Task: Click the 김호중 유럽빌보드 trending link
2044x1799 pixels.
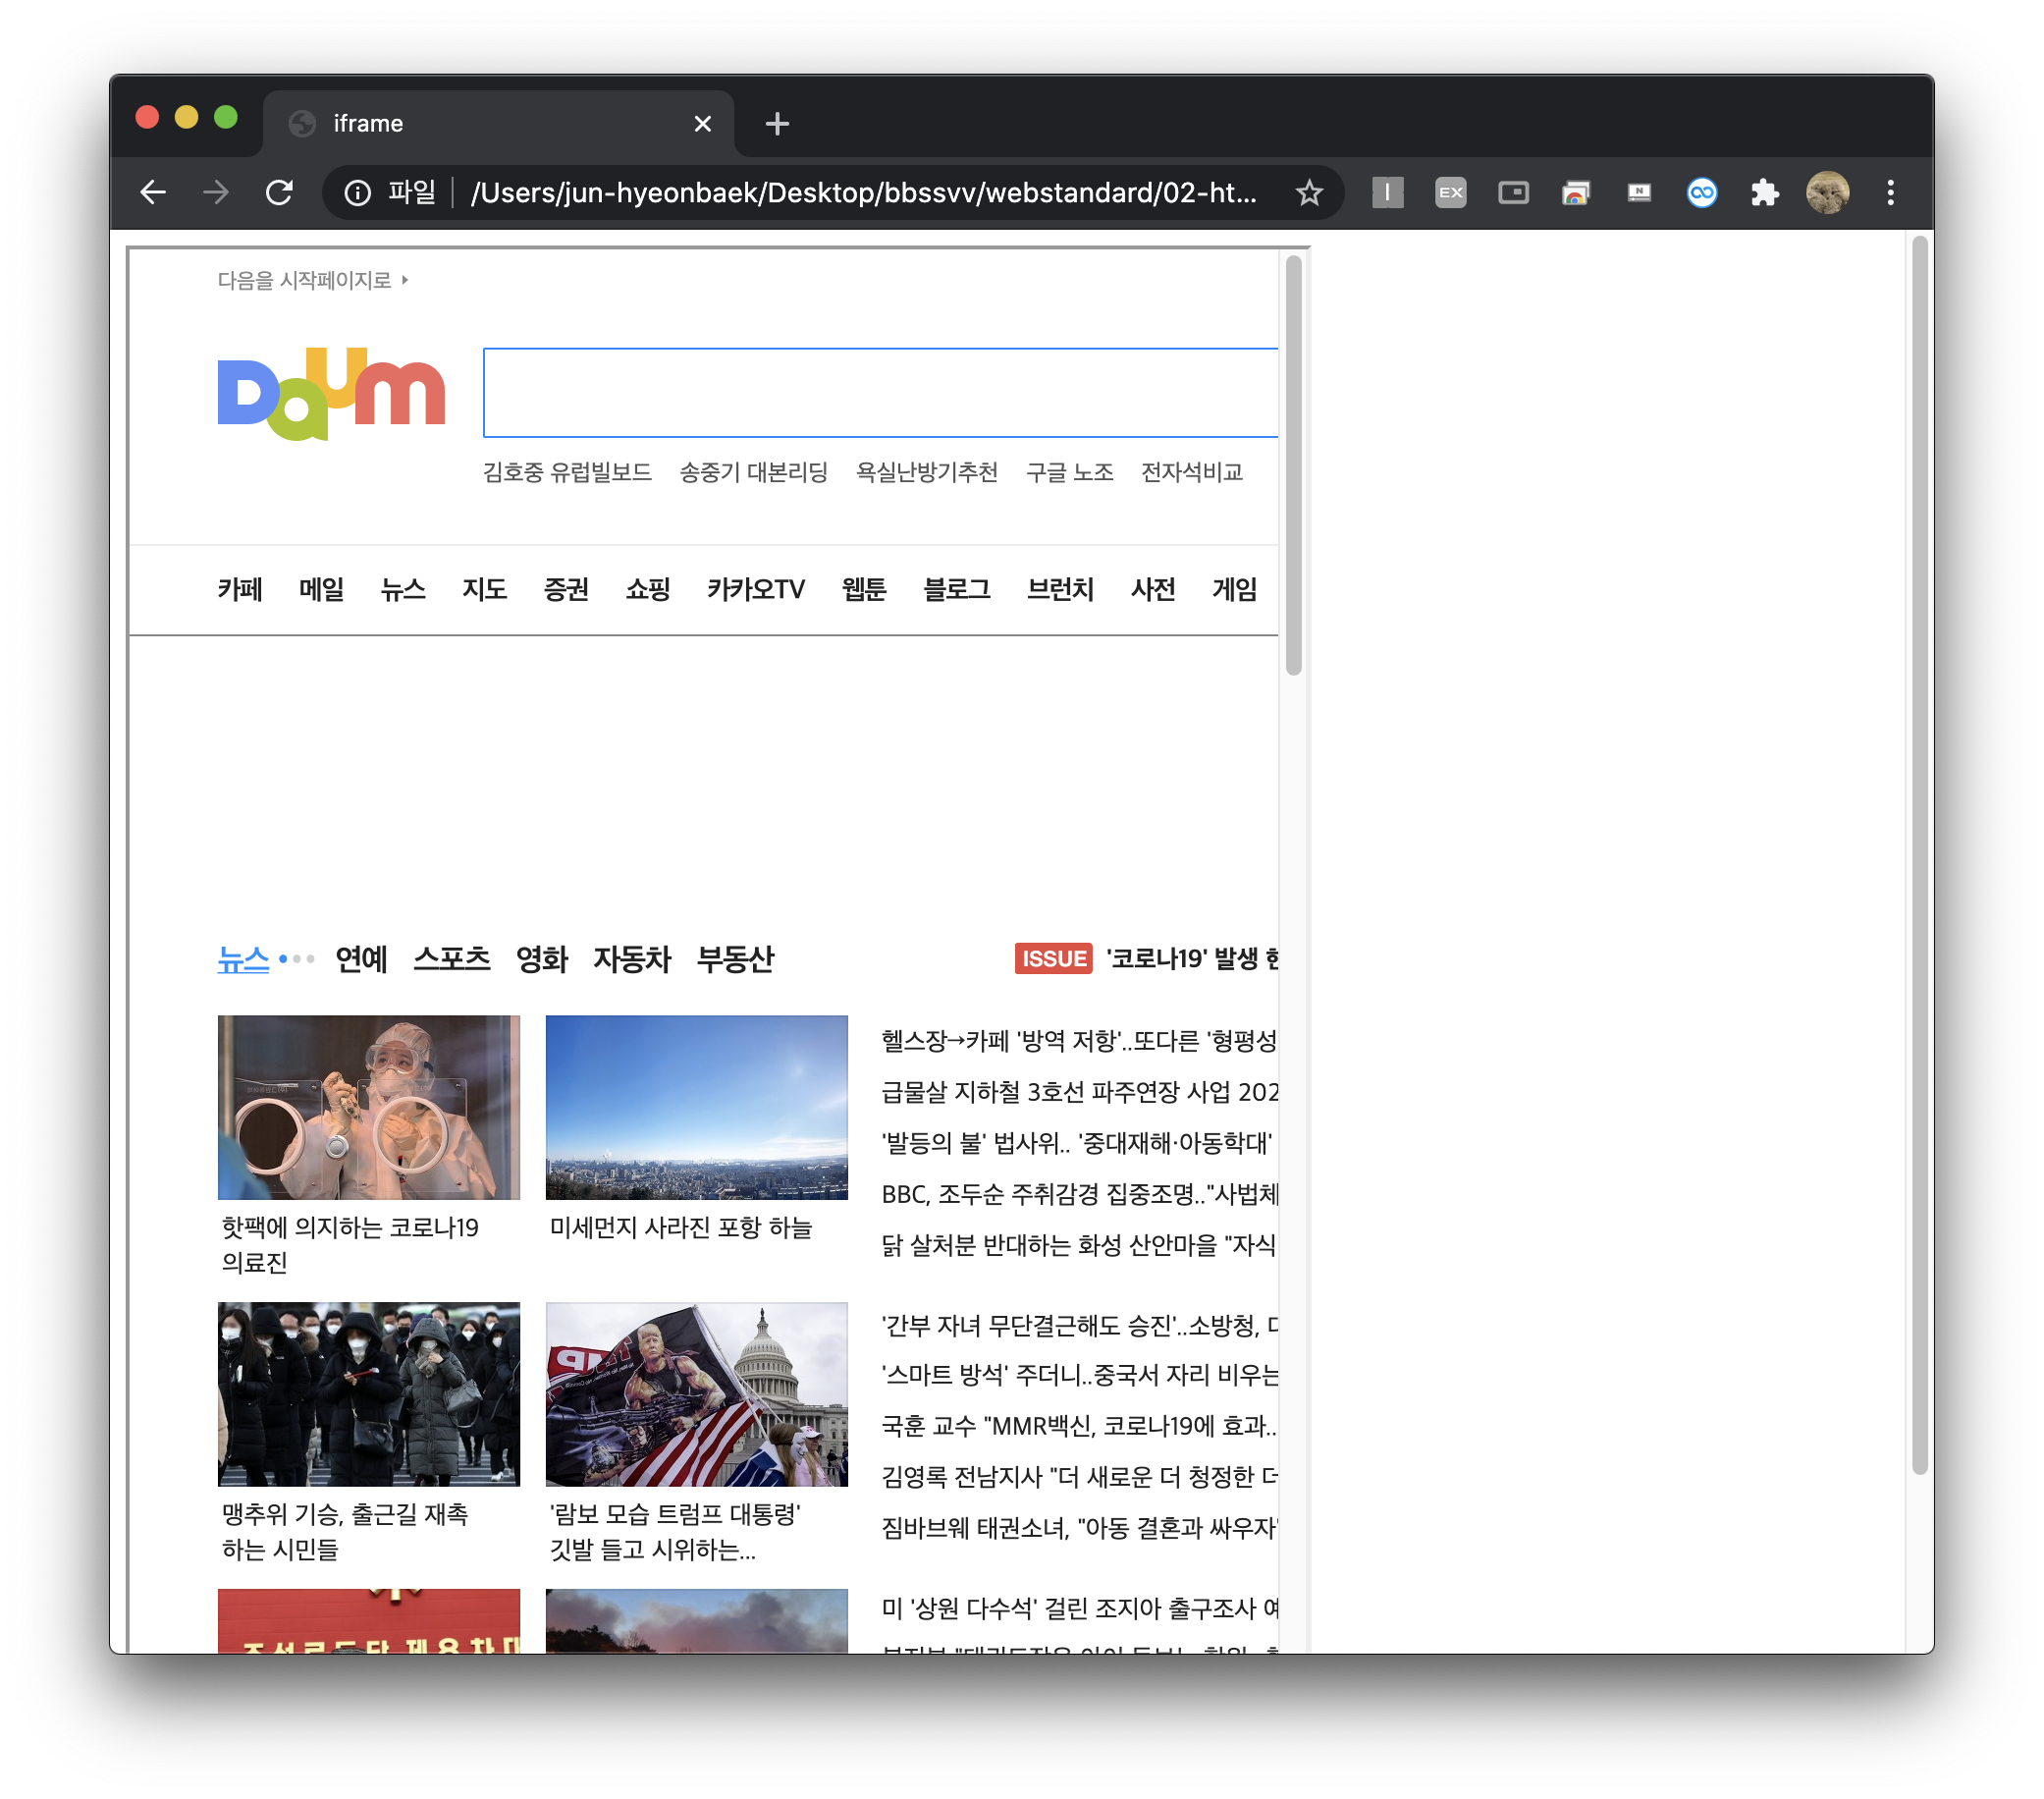Action: pyautogui.click(x=567, y=472)
